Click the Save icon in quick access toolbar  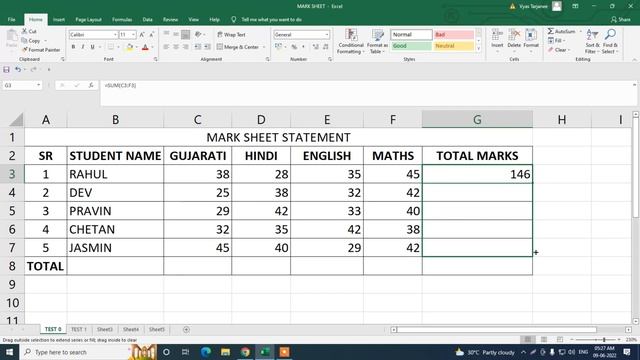(x=7, y=69)
